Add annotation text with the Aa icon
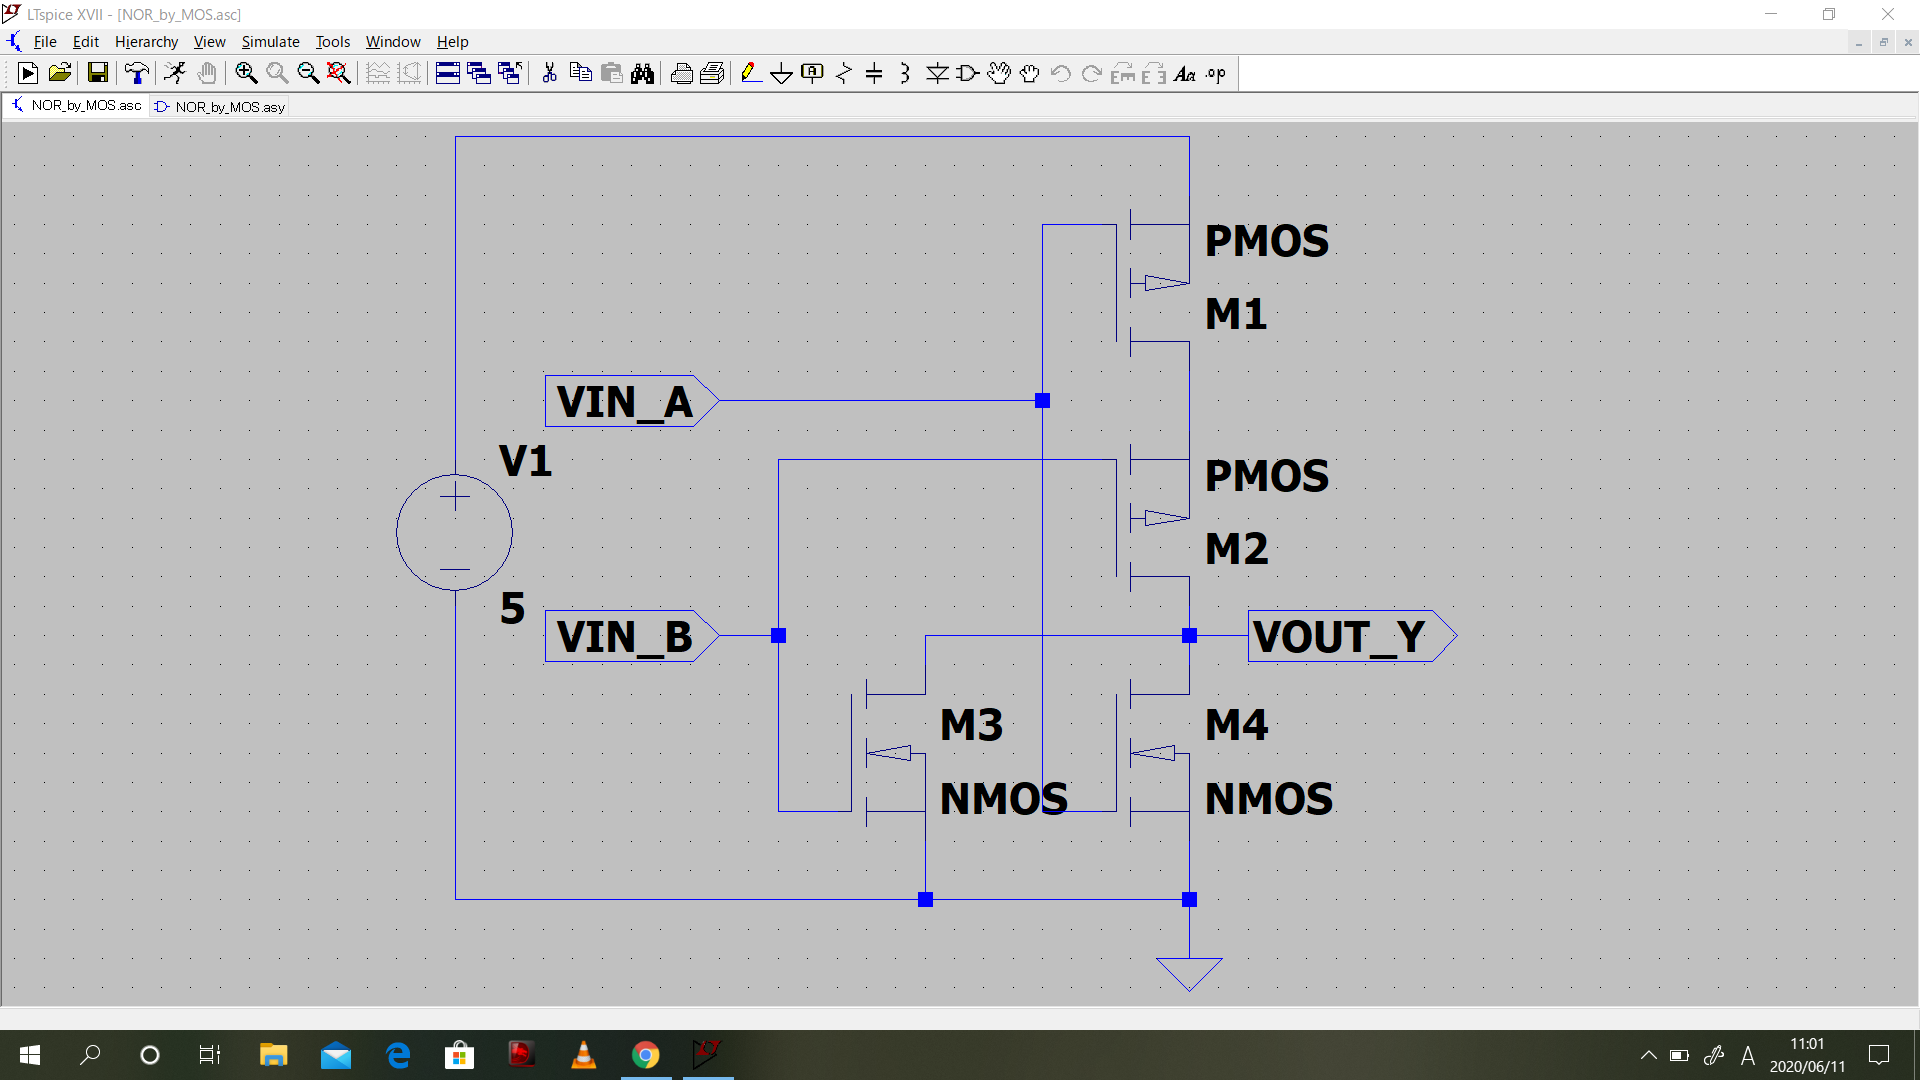Viewport: 1920px width, 1080px height. tap(1185, 73)
